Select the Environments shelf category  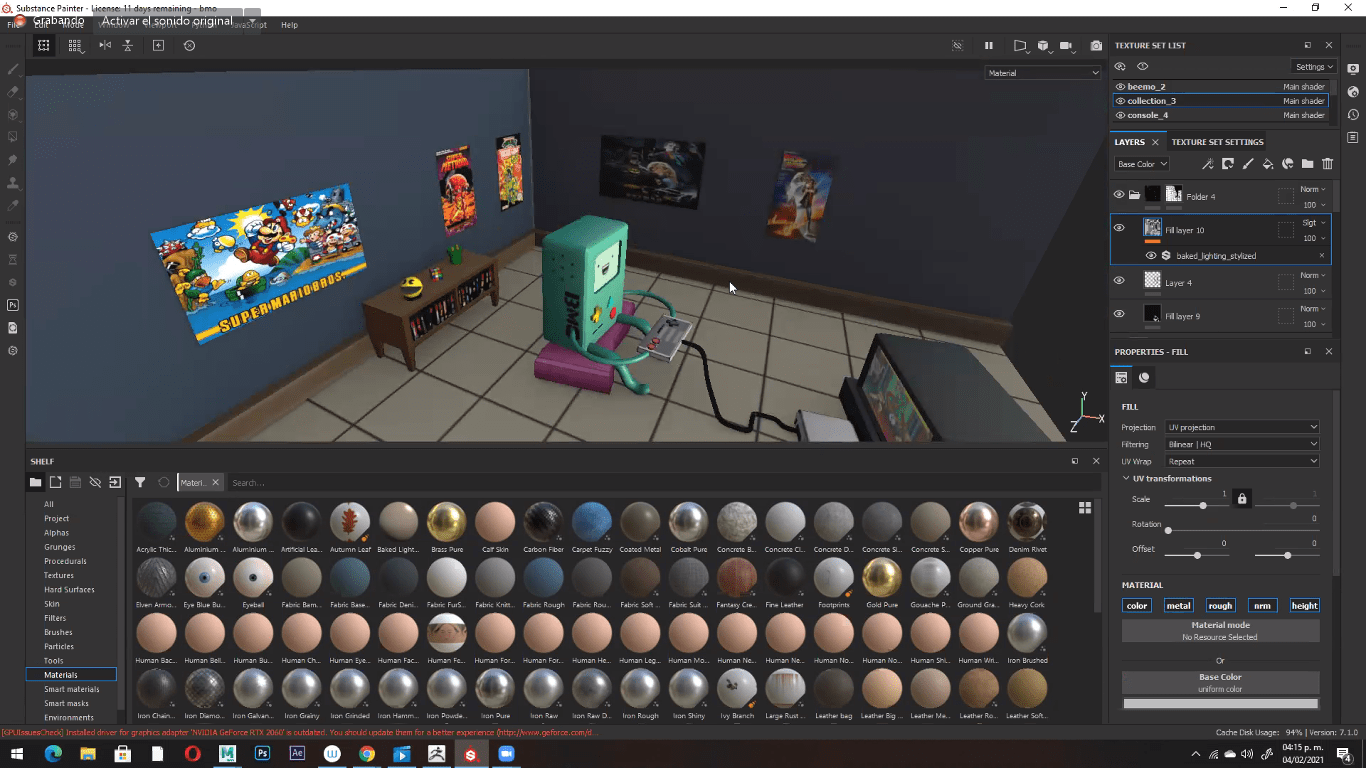point(68,717)
